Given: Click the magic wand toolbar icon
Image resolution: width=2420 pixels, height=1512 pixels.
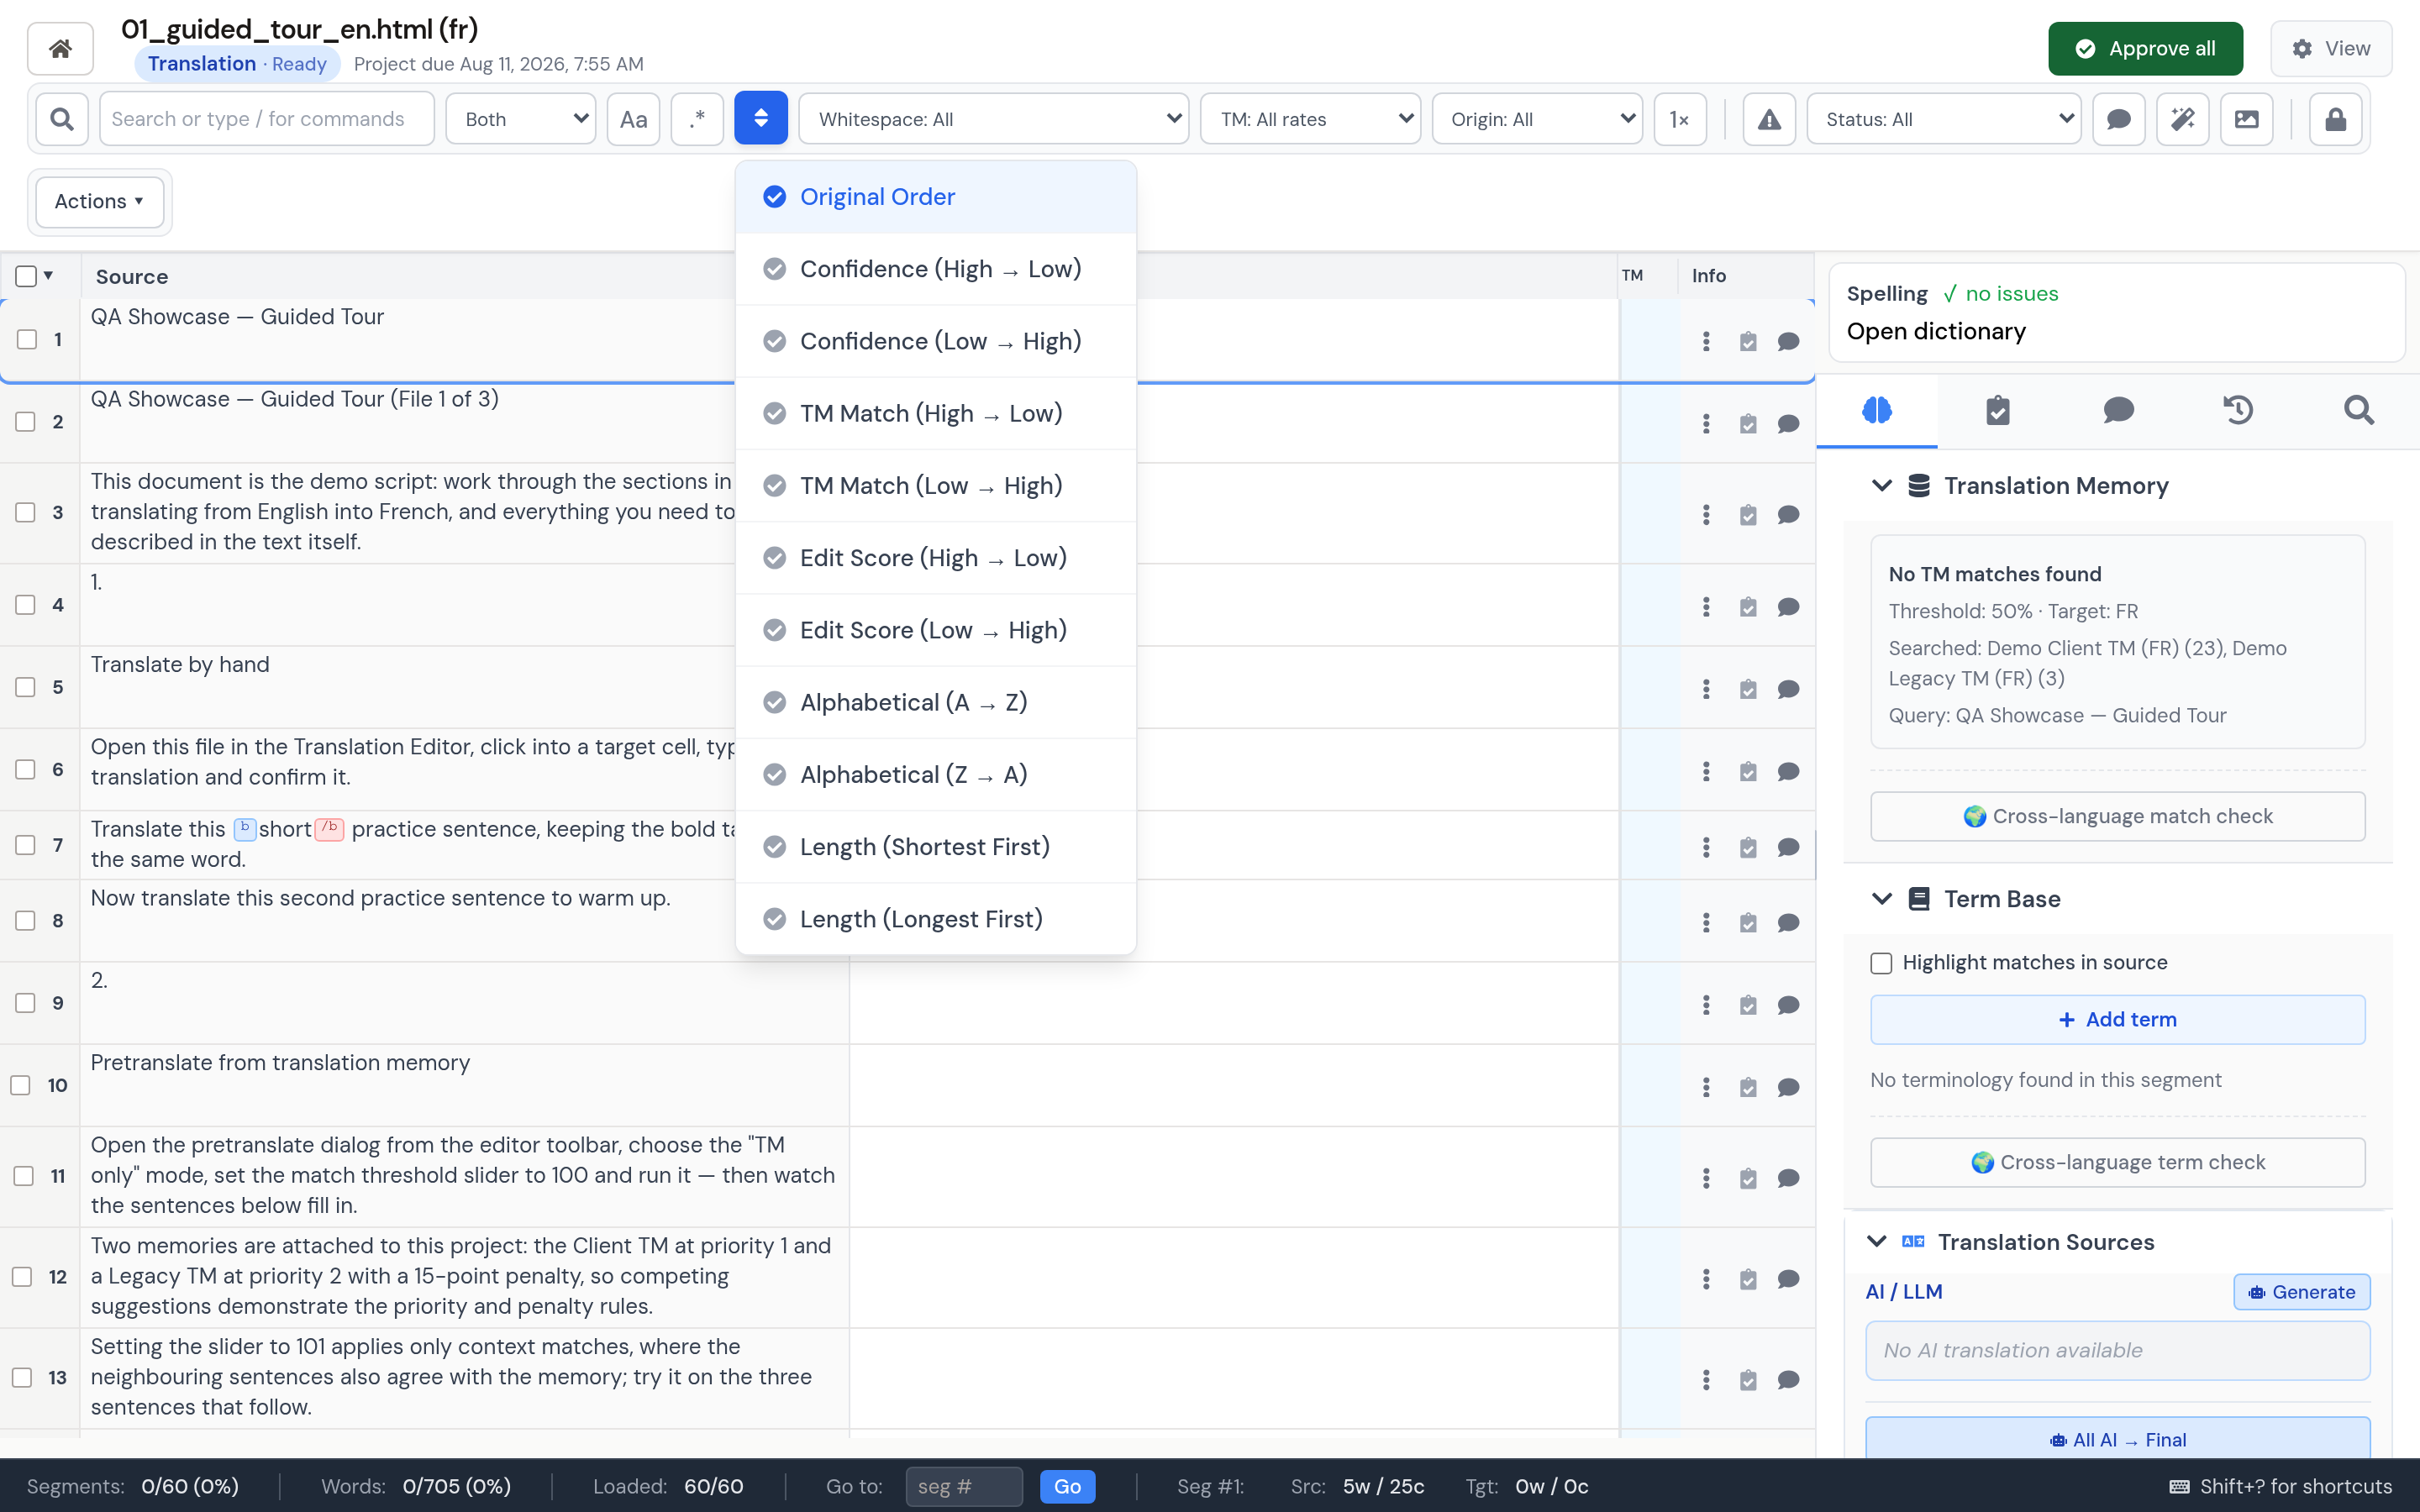Looking at the screenshot, I should pyautogui.click(x=2182, y=119).
